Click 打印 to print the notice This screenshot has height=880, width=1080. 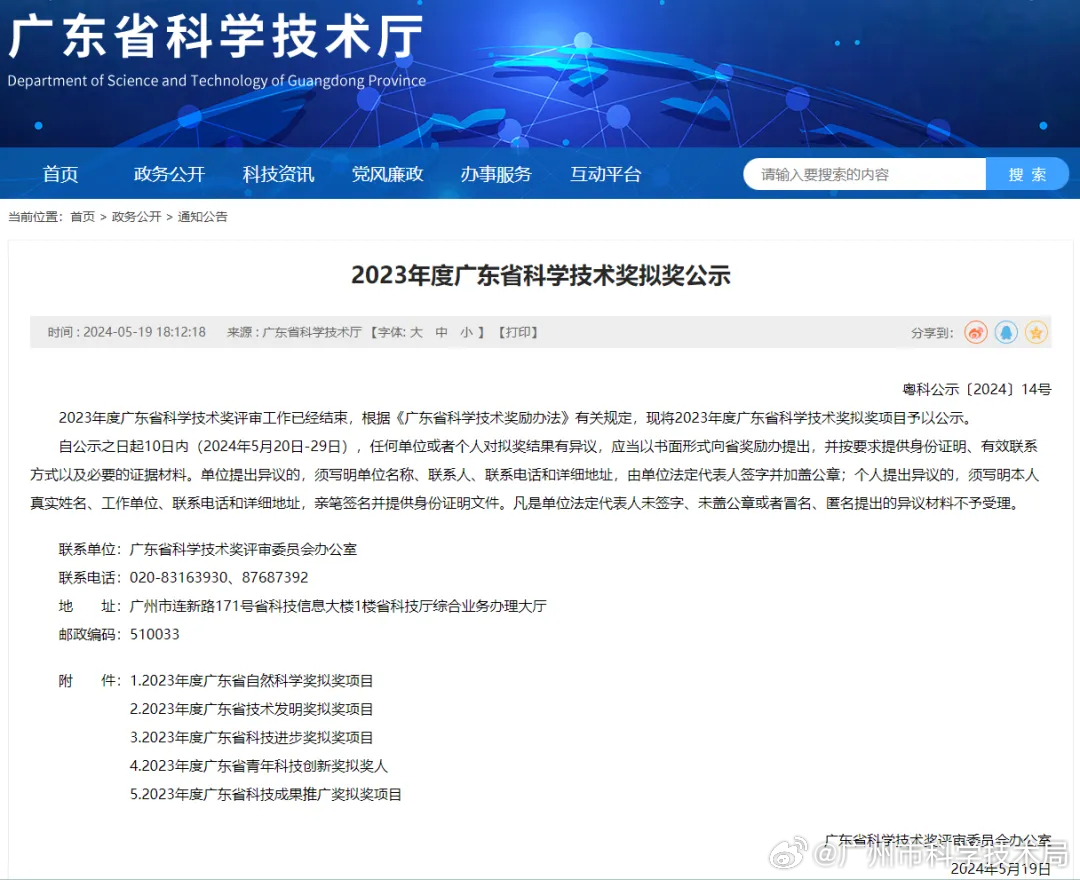click(x=518, y=332)
